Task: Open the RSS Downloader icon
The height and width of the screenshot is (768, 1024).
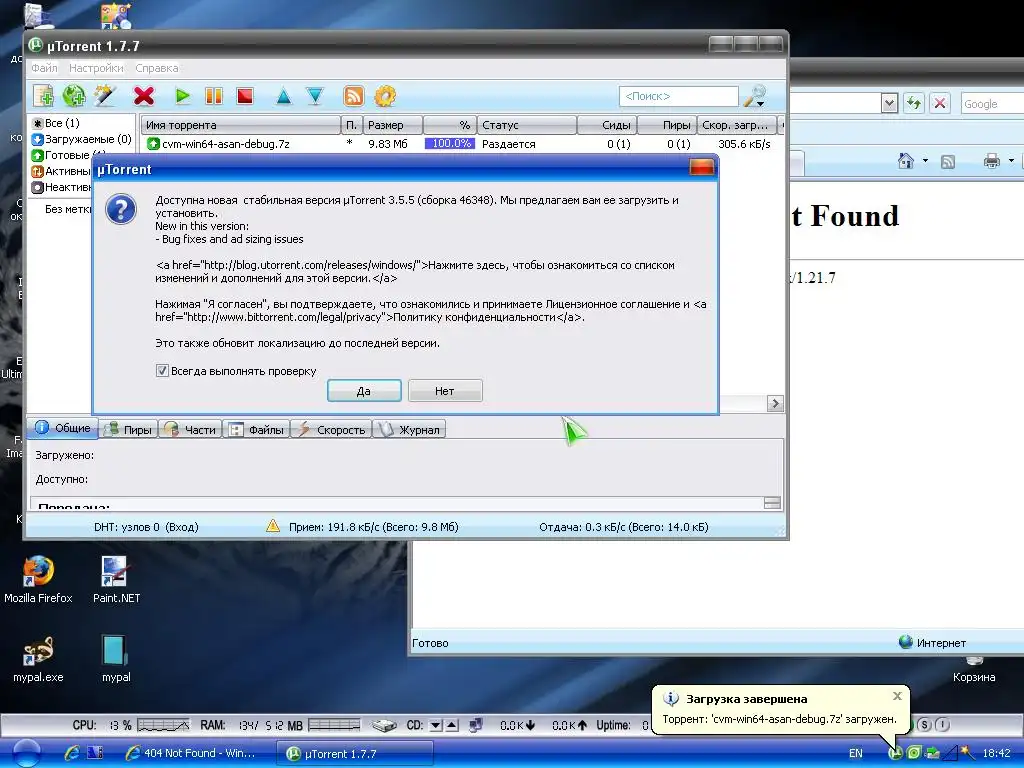Action: pos(353,96)
